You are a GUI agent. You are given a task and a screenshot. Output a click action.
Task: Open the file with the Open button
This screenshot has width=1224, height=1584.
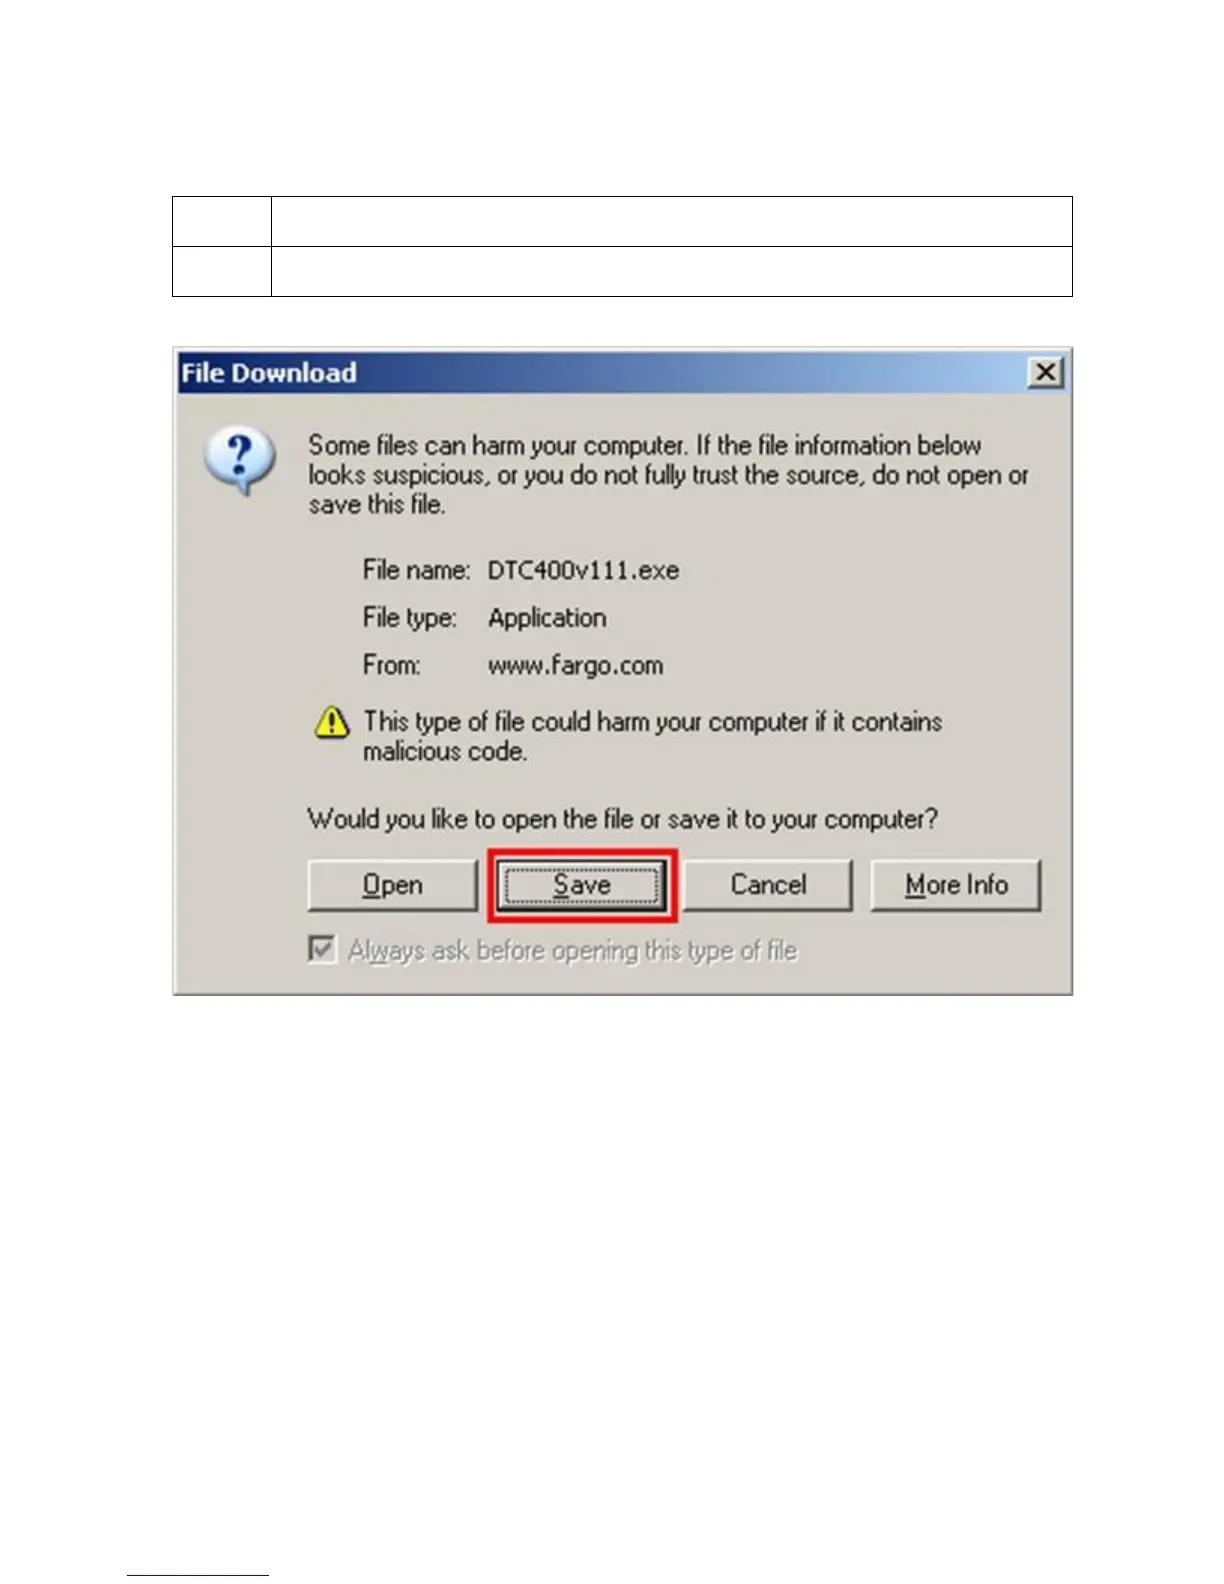392,885
